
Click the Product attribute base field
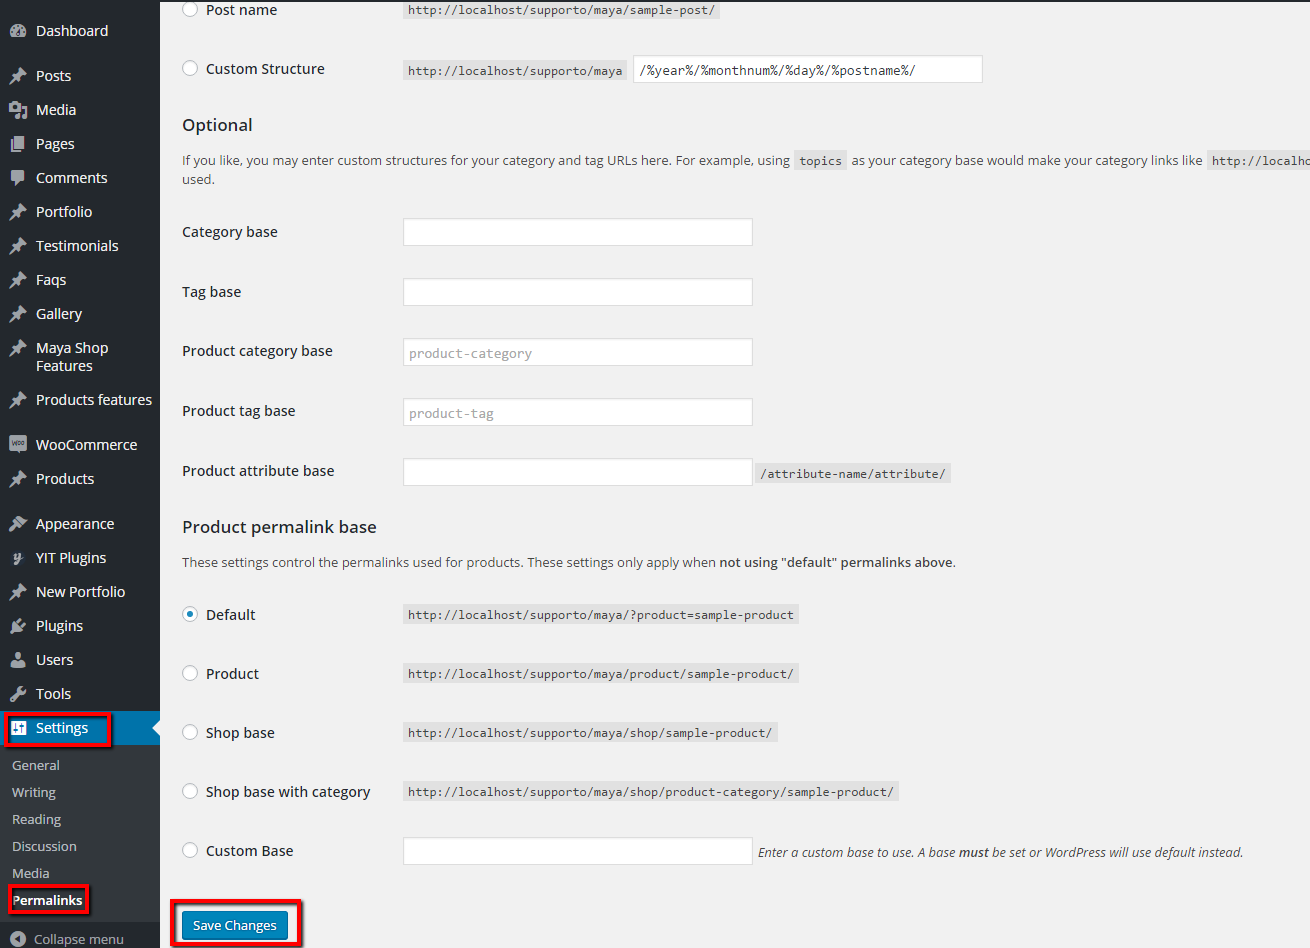[578, 472]
